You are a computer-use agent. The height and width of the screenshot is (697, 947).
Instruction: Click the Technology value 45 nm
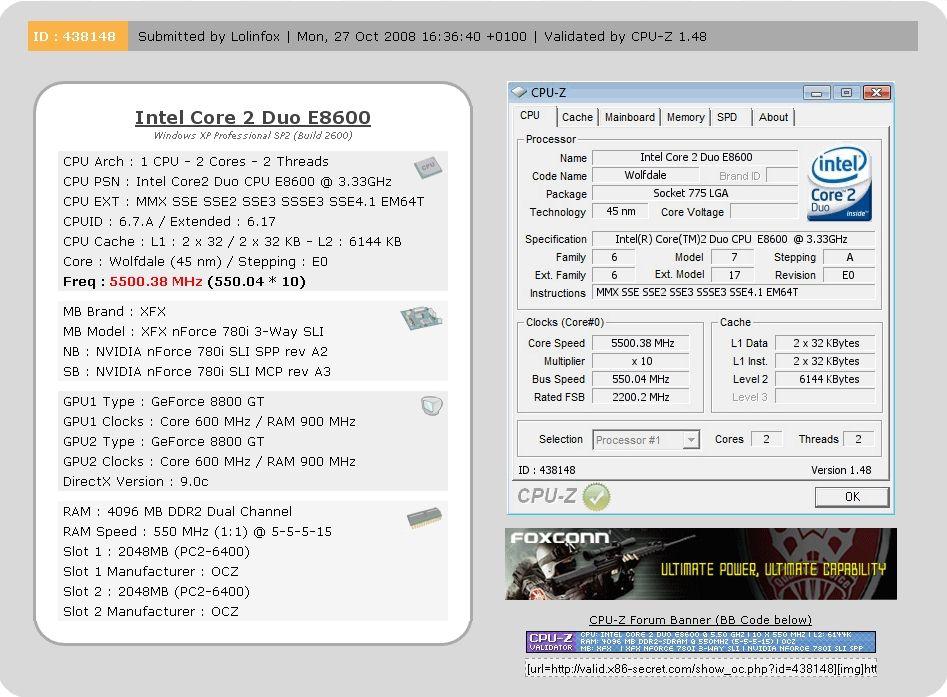tap(620, 211)
